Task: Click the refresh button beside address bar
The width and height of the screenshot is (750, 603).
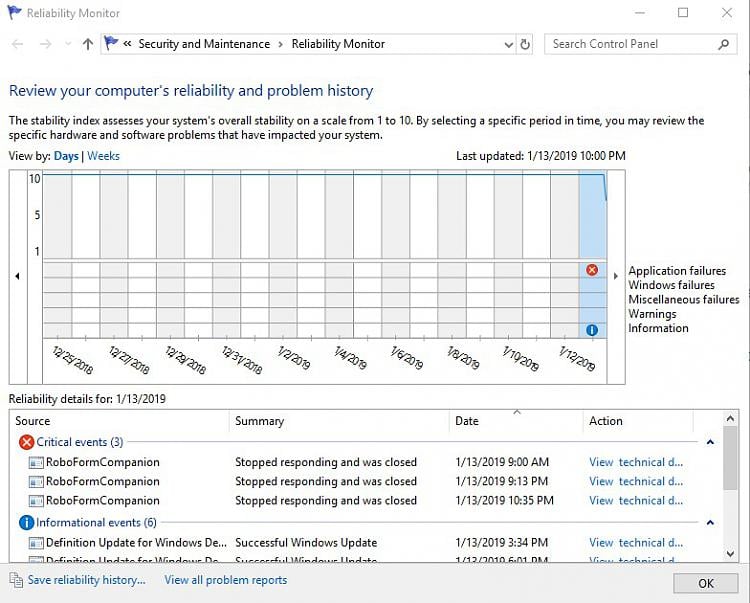Action: [x=526, y=44]
